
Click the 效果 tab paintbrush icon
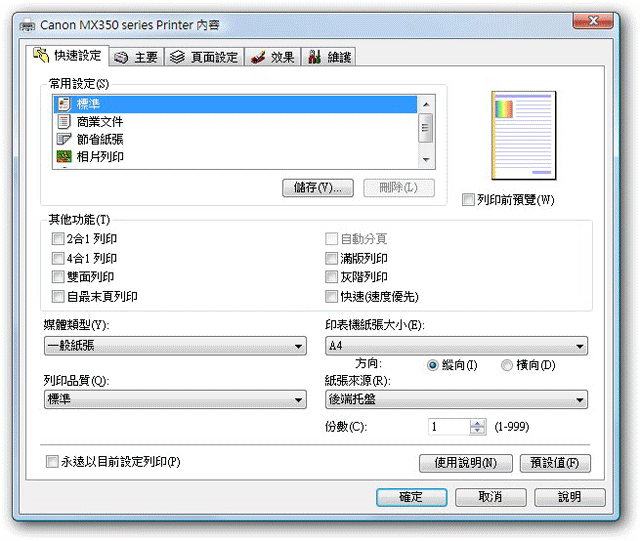pos(258,57)
